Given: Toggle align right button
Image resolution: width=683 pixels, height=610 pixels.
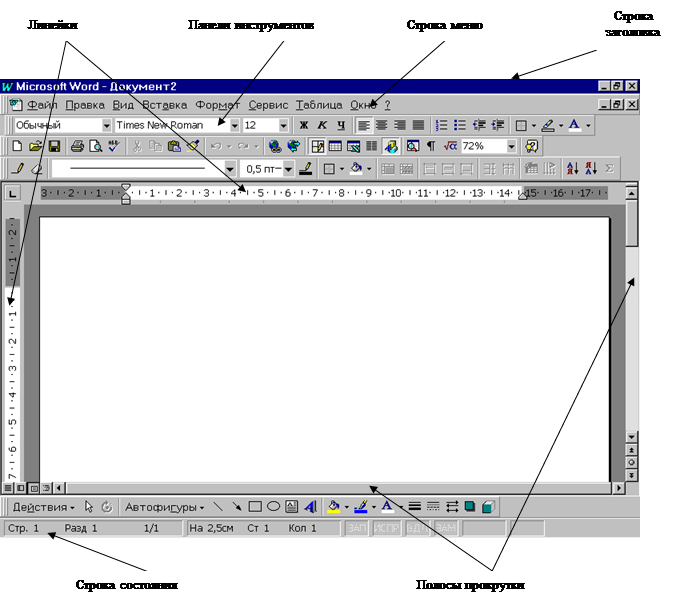Looking at the screenshot, I should coord(400,125).
